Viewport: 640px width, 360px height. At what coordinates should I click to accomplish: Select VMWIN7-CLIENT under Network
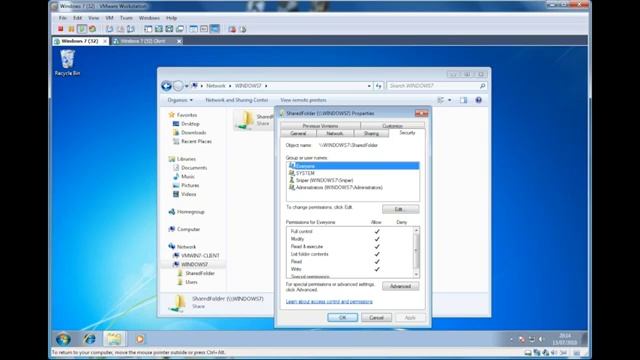200,256
